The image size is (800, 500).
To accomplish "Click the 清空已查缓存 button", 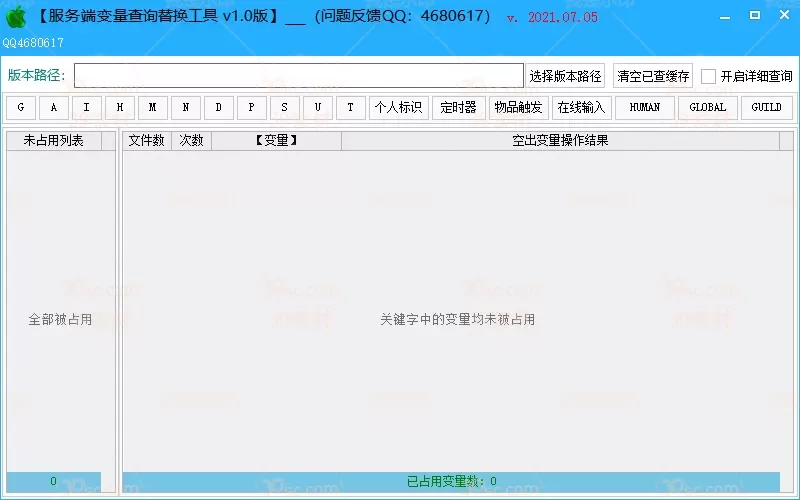I will pyautogui.click(x=653, y=76).
